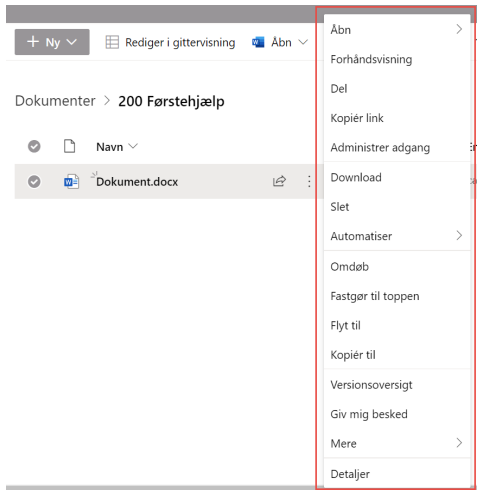Expand the Mere submenu arrow

(x=459, y=443)
